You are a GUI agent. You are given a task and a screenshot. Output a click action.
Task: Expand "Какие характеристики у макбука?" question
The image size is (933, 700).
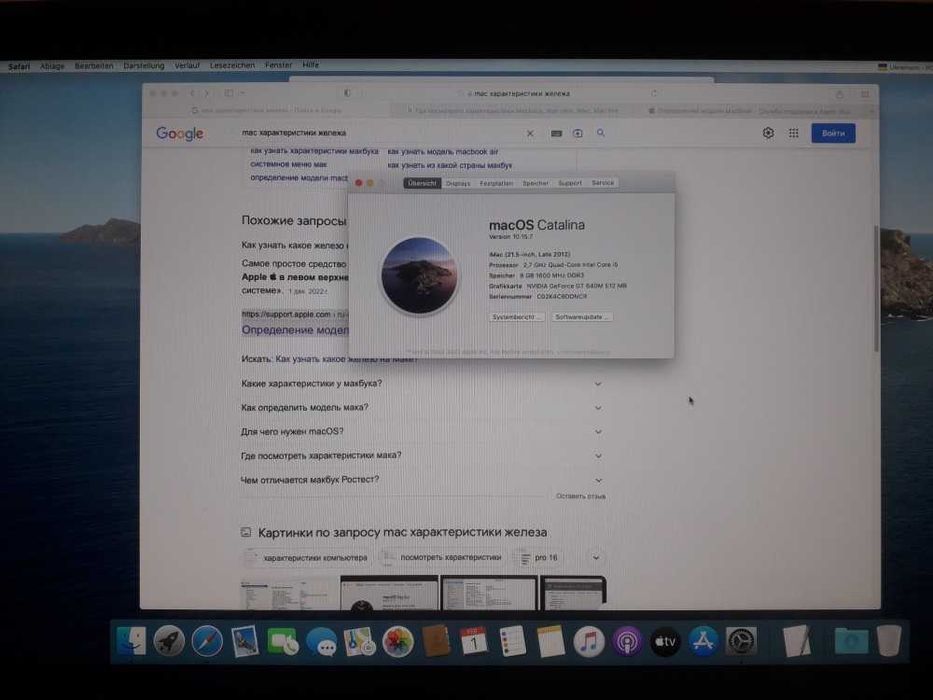tap(422, 383)
